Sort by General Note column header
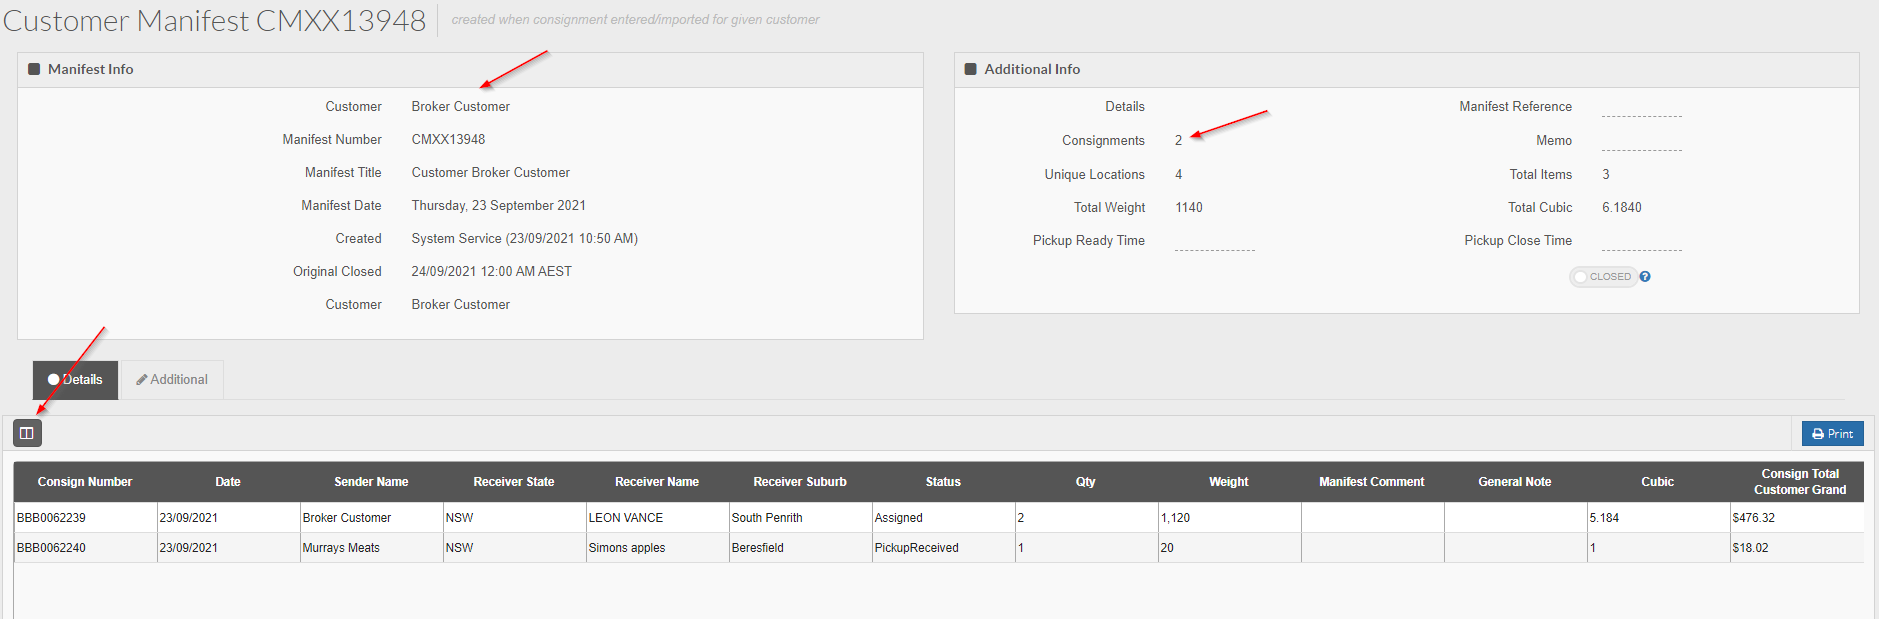Screen dimensions: 1879x619 click(1515, 482)
